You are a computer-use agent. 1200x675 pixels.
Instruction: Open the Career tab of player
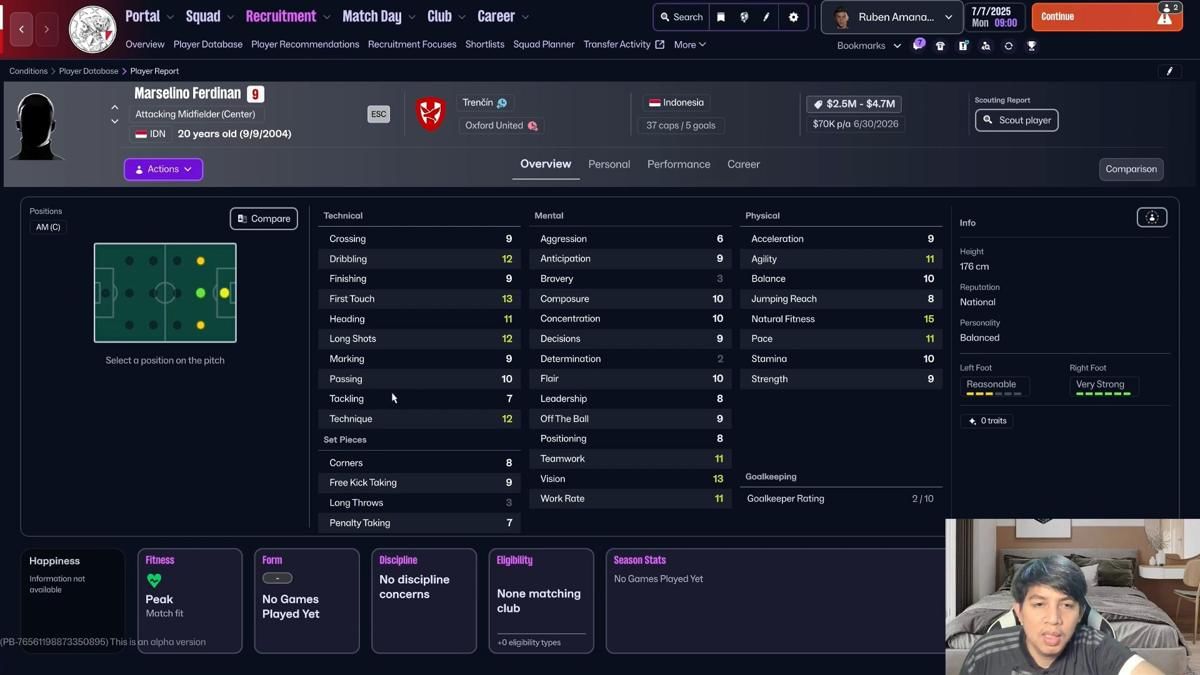click(x=743, y=164)
